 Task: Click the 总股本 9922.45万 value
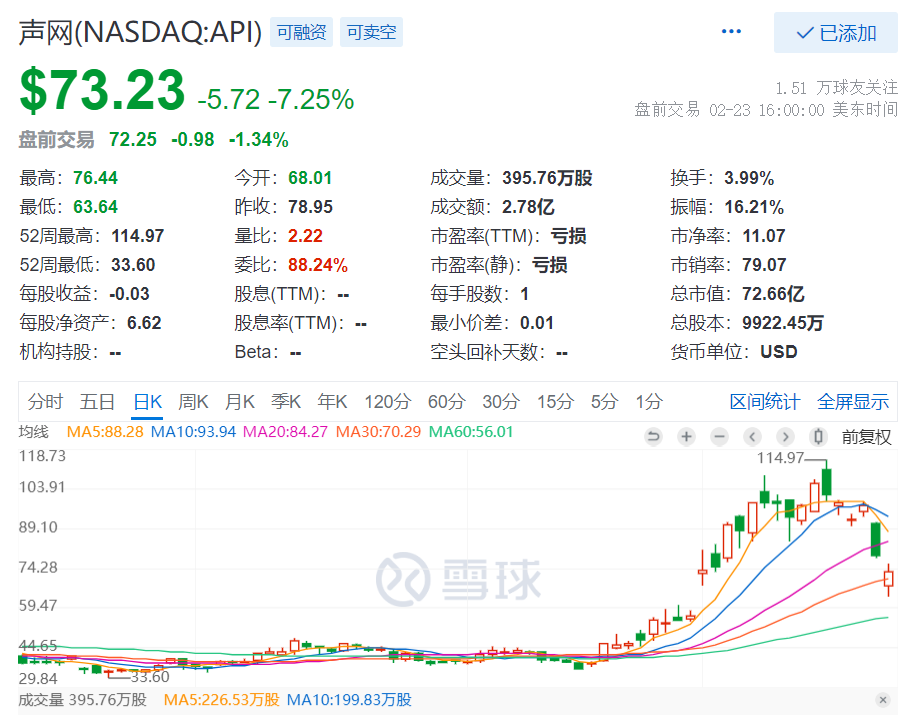(782, 323)
